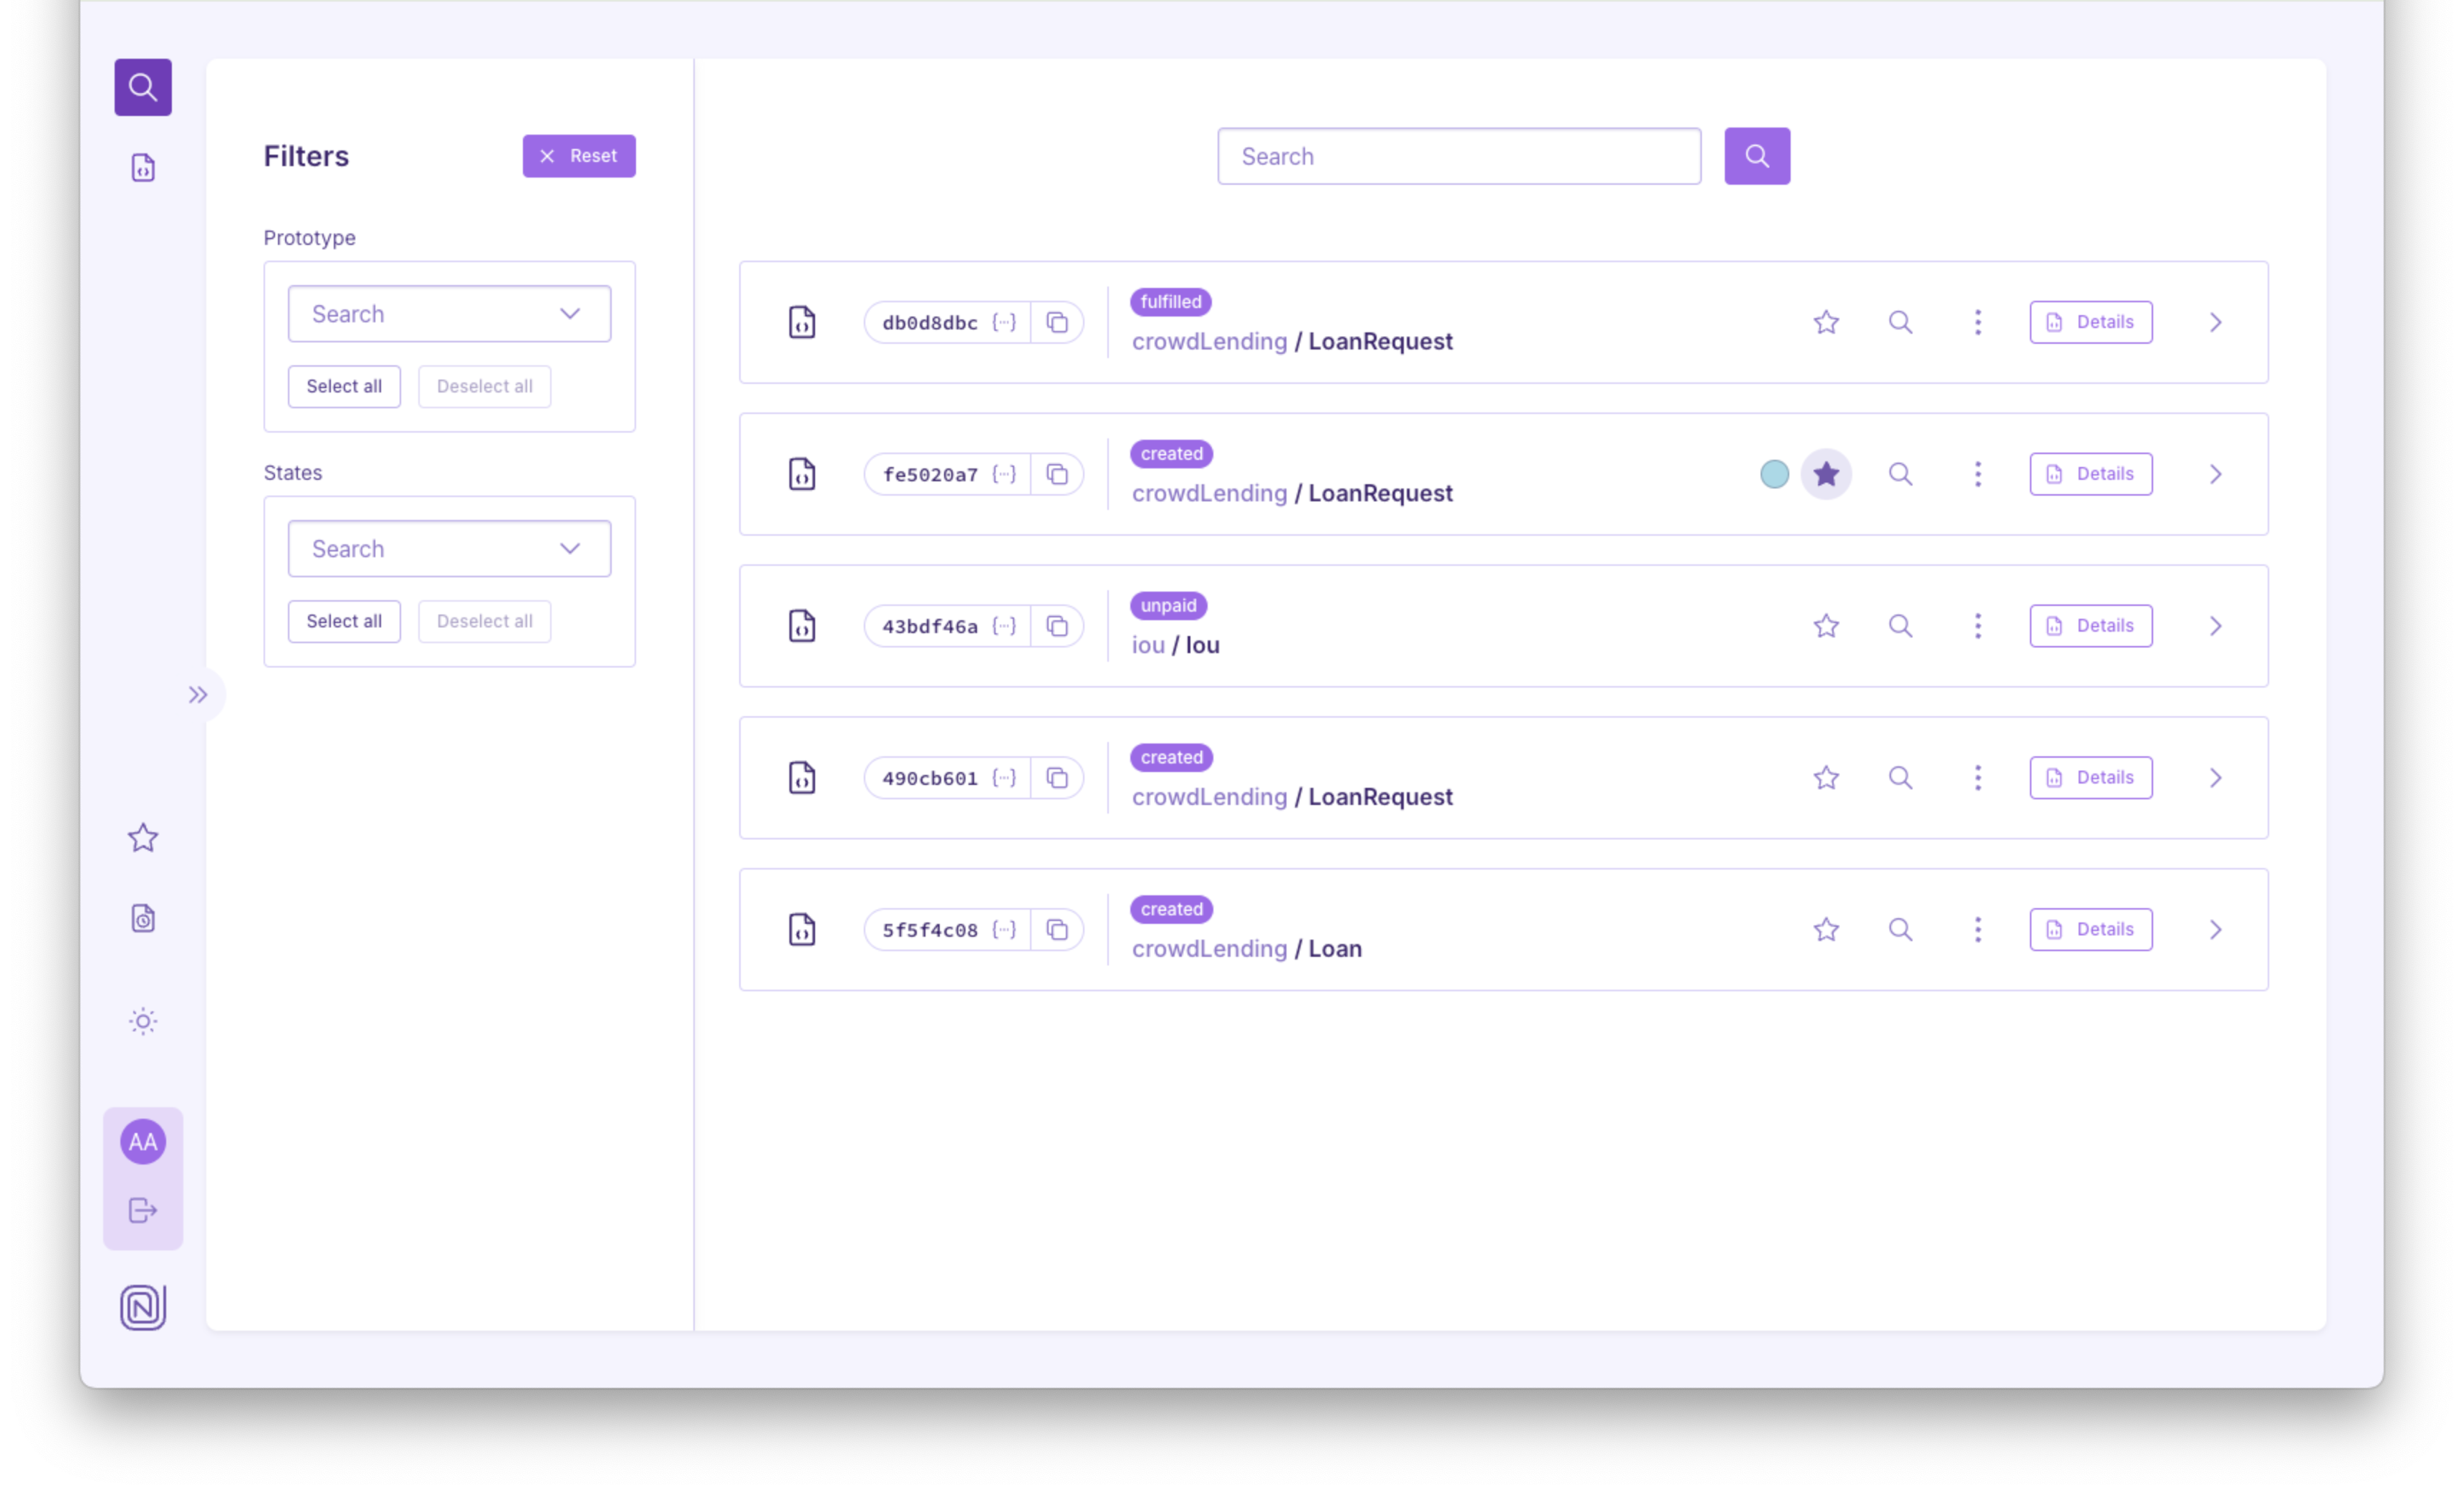
Task: Open the protocols document icon in the sidebar
Action: coord(143,167)
